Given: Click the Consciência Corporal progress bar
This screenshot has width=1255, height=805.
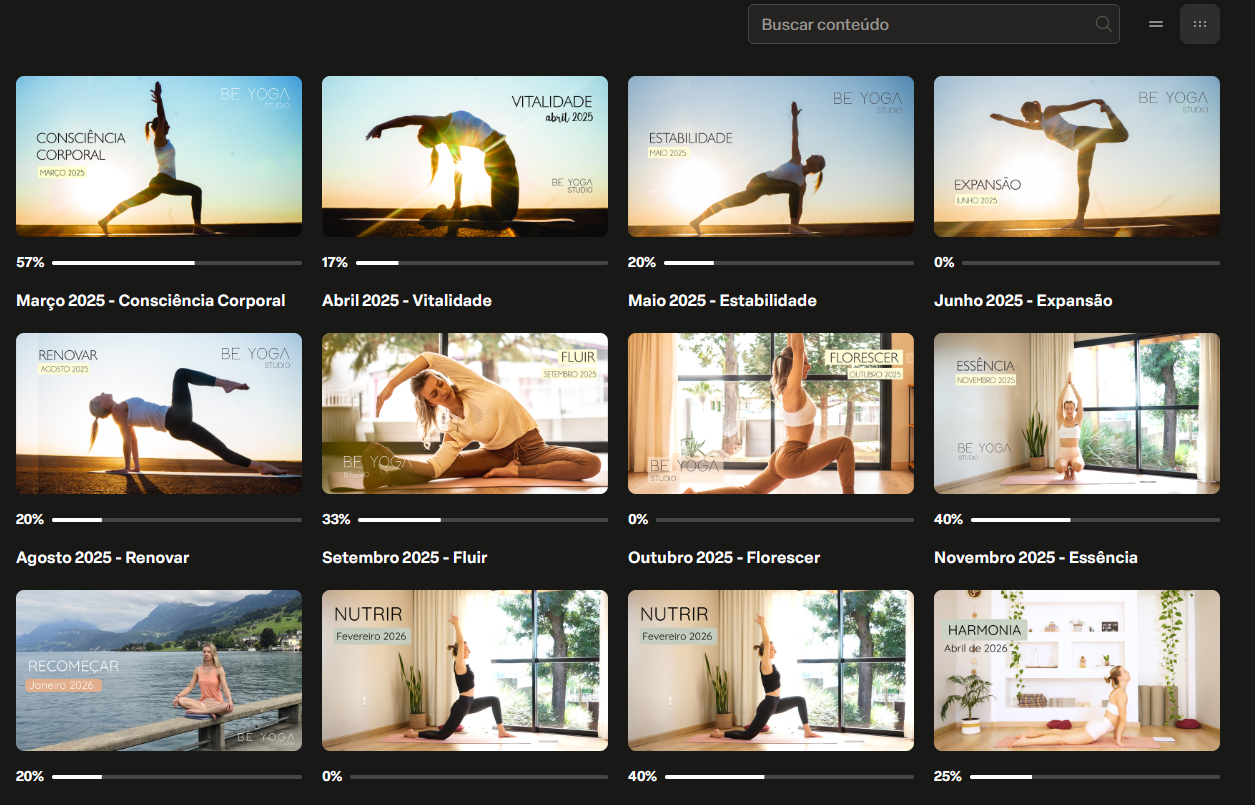Looking at the screenshot, I should (177, 263).
